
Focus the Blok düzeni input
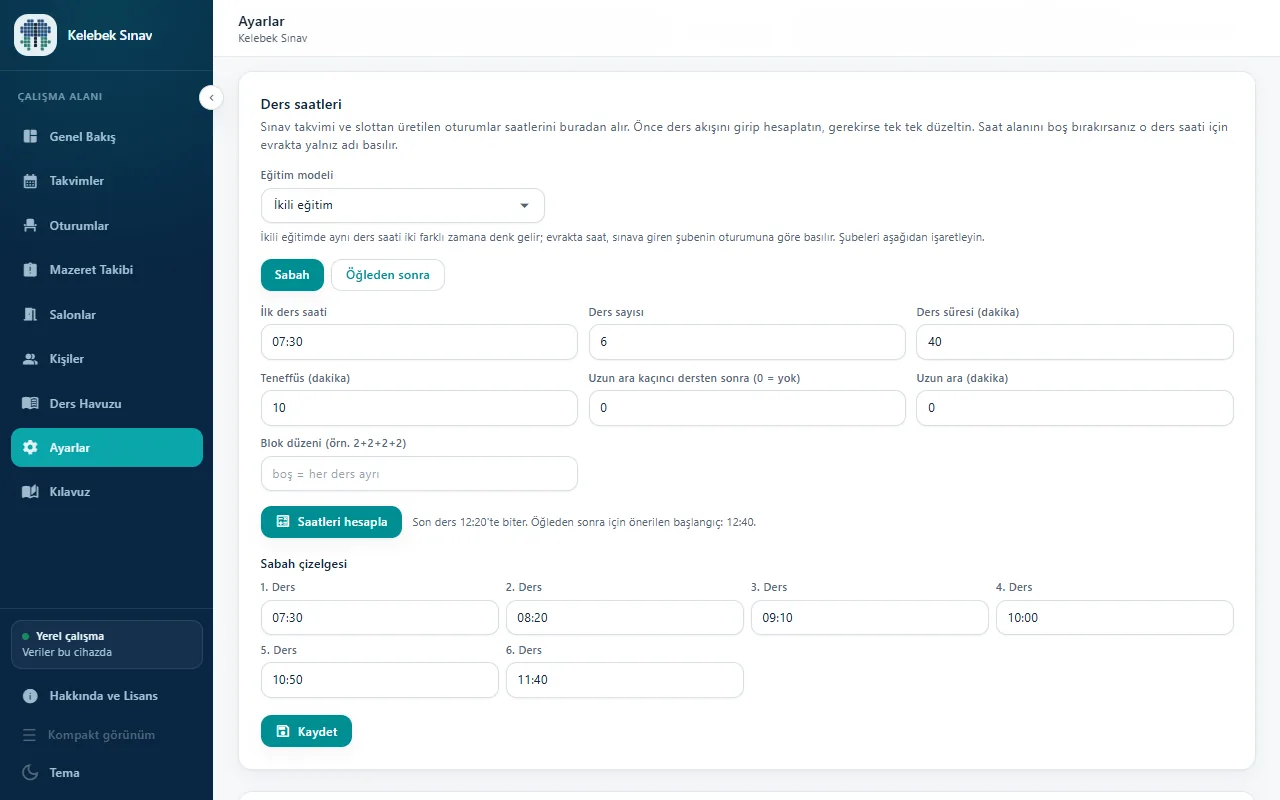coord(419,474)
